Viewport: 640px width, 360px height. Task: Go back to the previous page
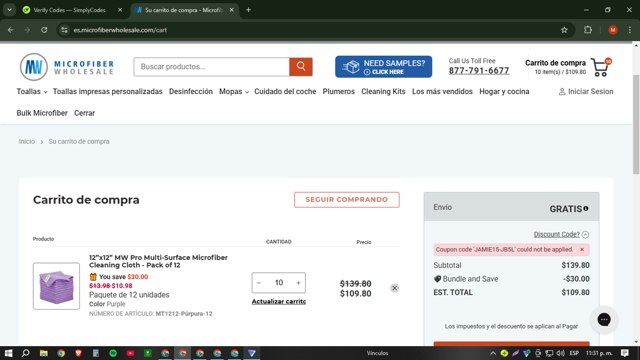click(11, 30)
